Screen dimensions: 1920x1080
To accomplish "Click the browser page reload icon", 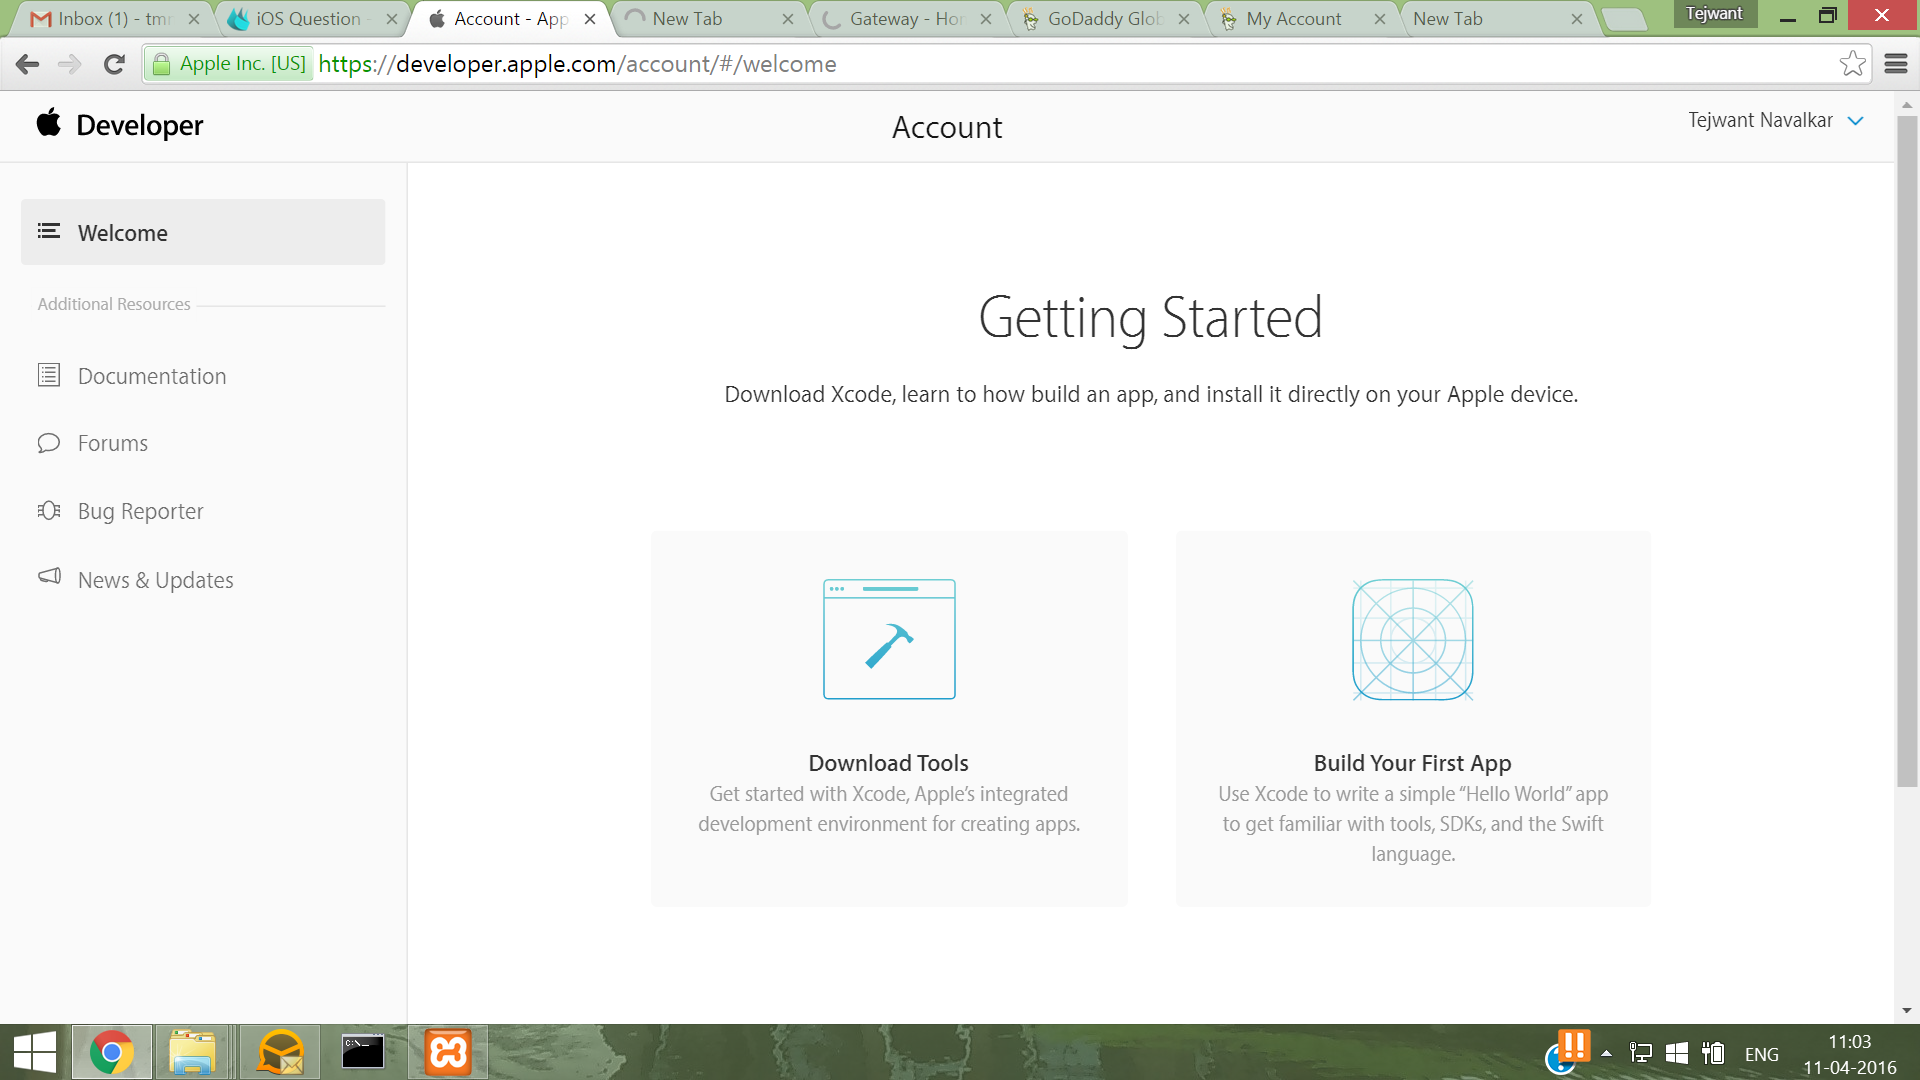I will [x=114, y=63].
